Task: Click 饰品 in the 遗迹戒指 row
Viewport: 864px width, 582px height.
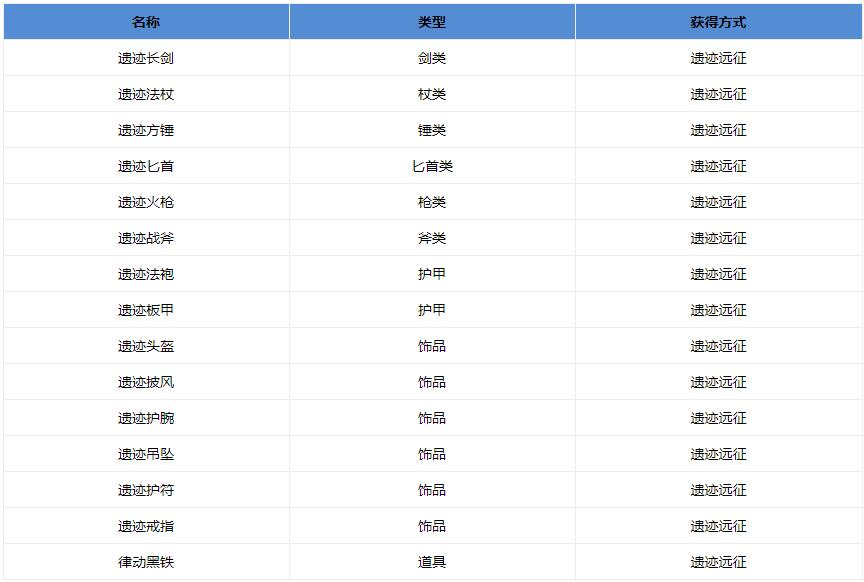Action: point(432,526)
